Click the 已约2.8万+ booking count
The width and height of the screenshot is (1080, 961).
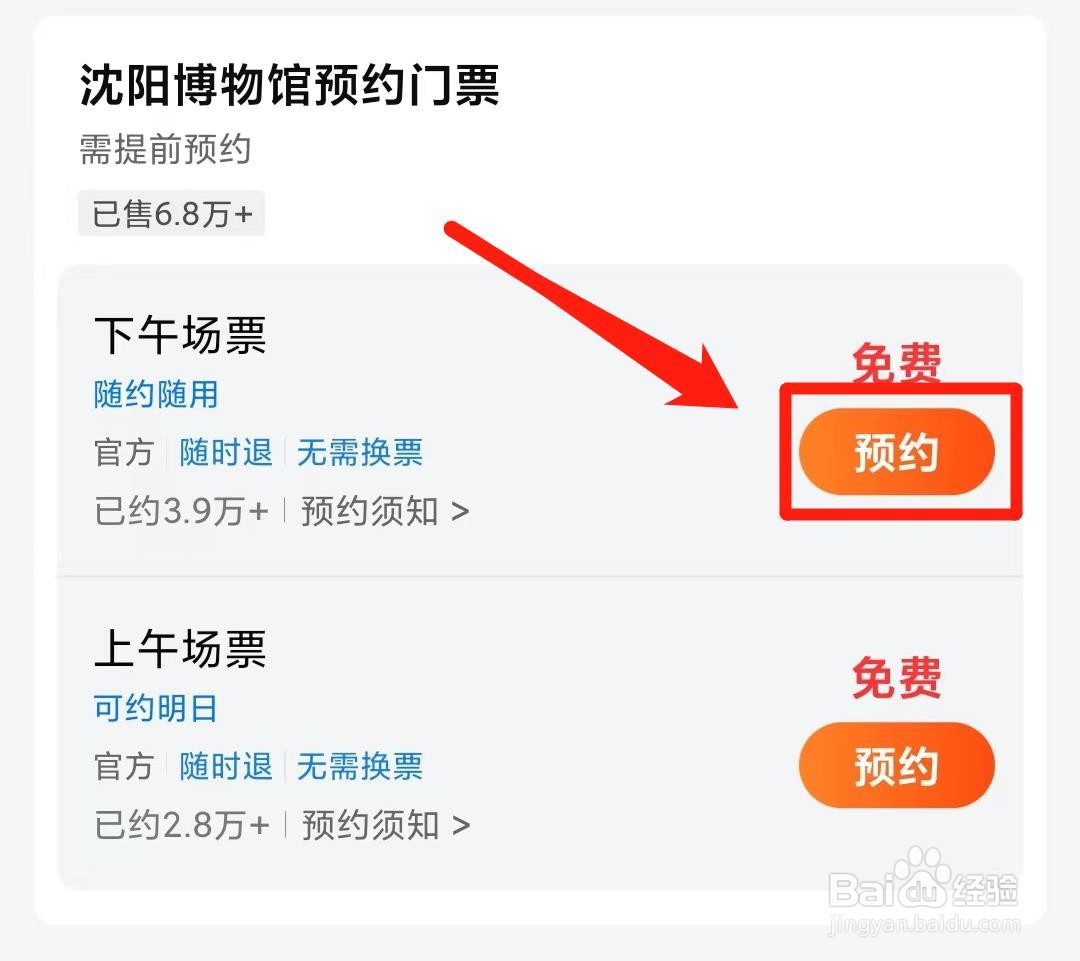pyautogui.click(x=181, y=825)
